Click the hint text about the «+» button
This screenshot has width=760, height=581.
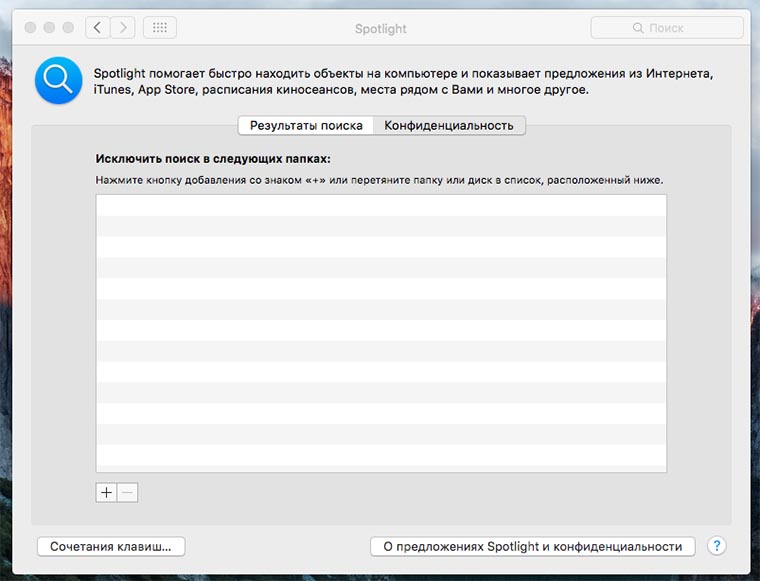(x=379, y=180)
